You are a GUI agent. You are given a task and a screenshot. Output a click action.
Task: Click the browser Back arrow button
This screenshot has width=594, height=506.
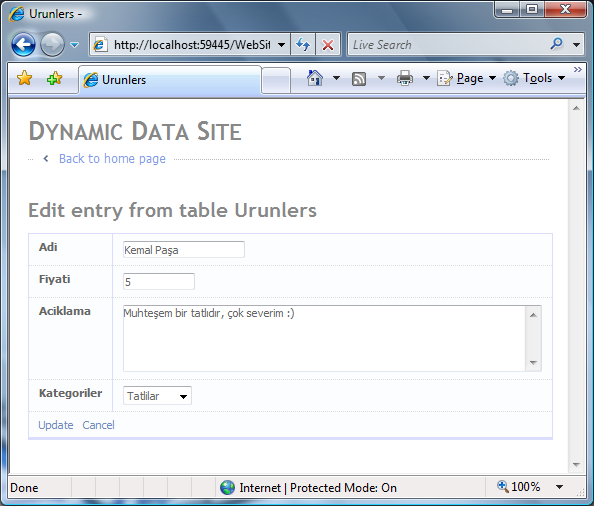pyautogui.click(x=23, y=45)
